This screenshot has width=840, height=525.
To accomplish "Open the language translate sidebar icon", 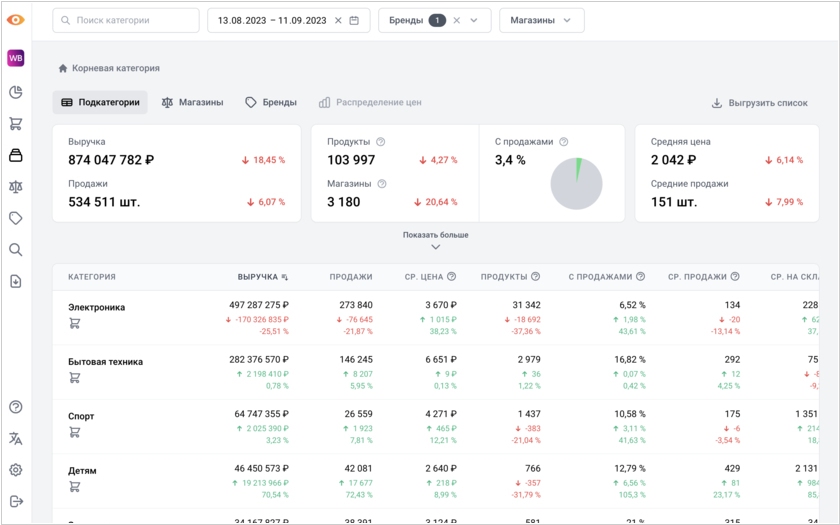I will [16, 439].
